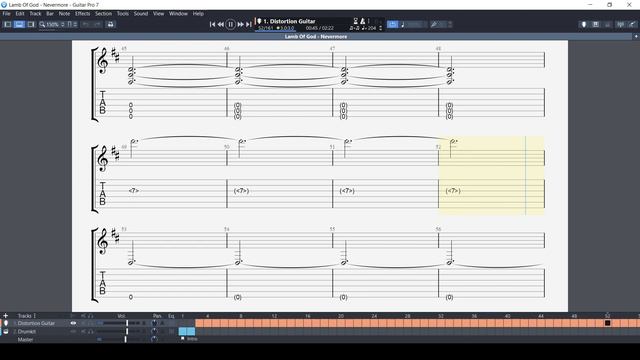Click the Distortion Guitar track name in the header

pos(289,21)
